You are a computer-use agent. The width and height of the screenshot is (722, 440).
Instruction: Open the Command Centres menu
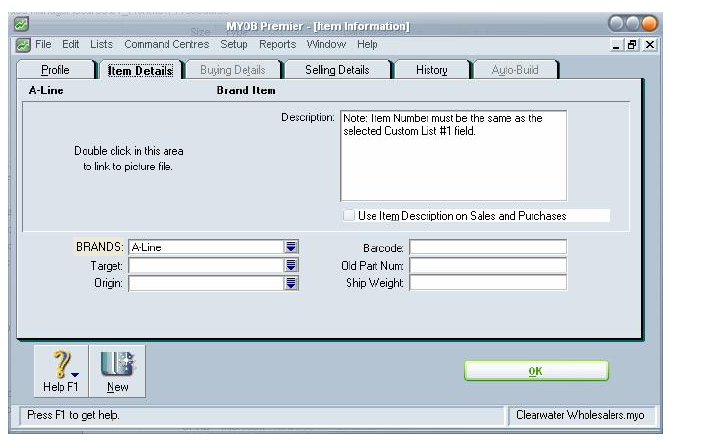click(x=167, y=44)
